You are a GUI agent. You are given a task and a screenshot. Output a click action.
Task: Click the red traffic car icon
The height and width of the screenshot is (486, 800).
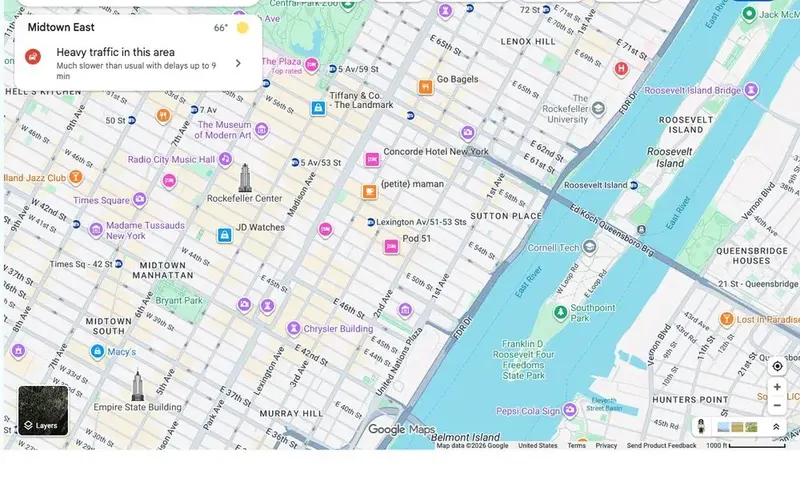pyautogui.click(x=33, y=57)
